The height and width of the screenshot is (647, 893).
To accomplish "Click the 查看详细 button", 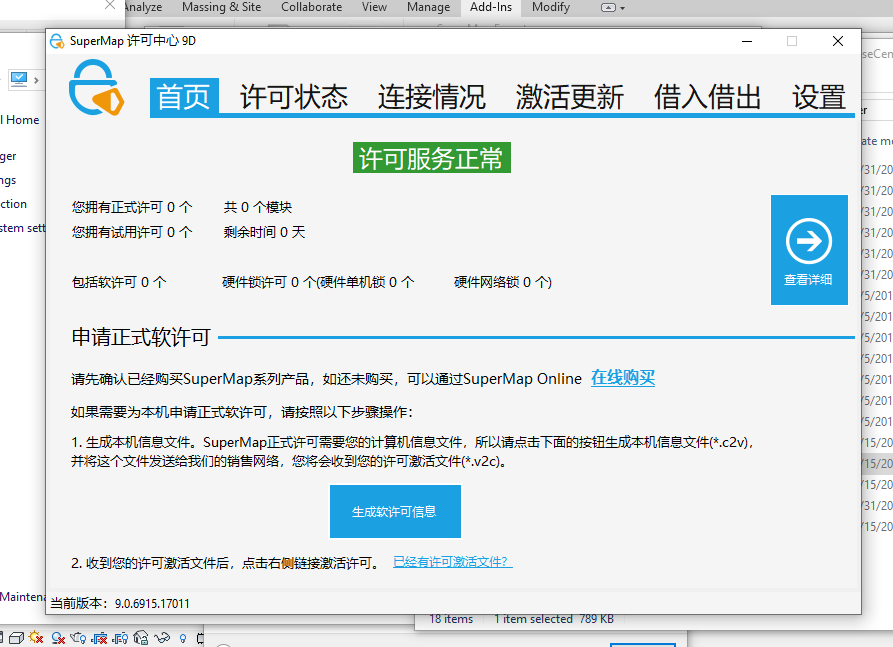I will (x=809, y=250).
